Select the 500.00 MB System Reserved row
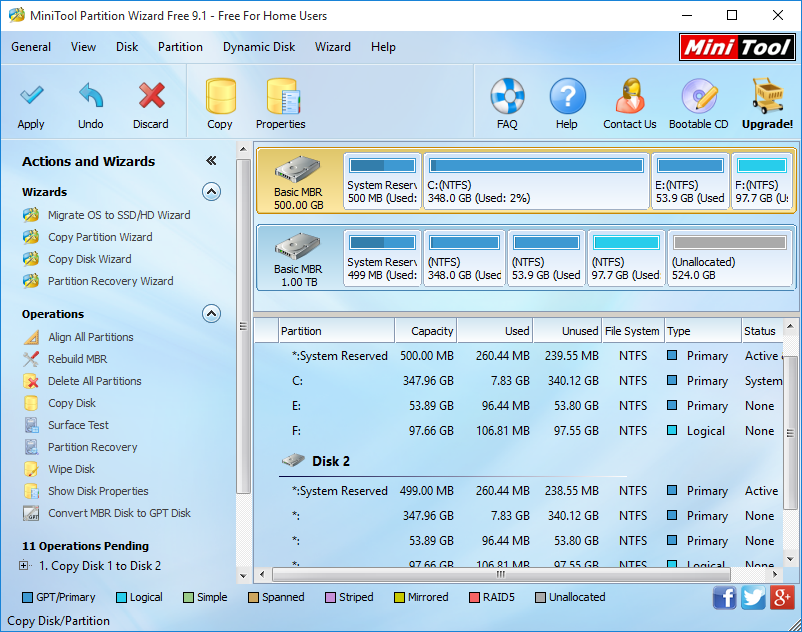Viewport: 802px width, 632px height. (x=518, y=356)
